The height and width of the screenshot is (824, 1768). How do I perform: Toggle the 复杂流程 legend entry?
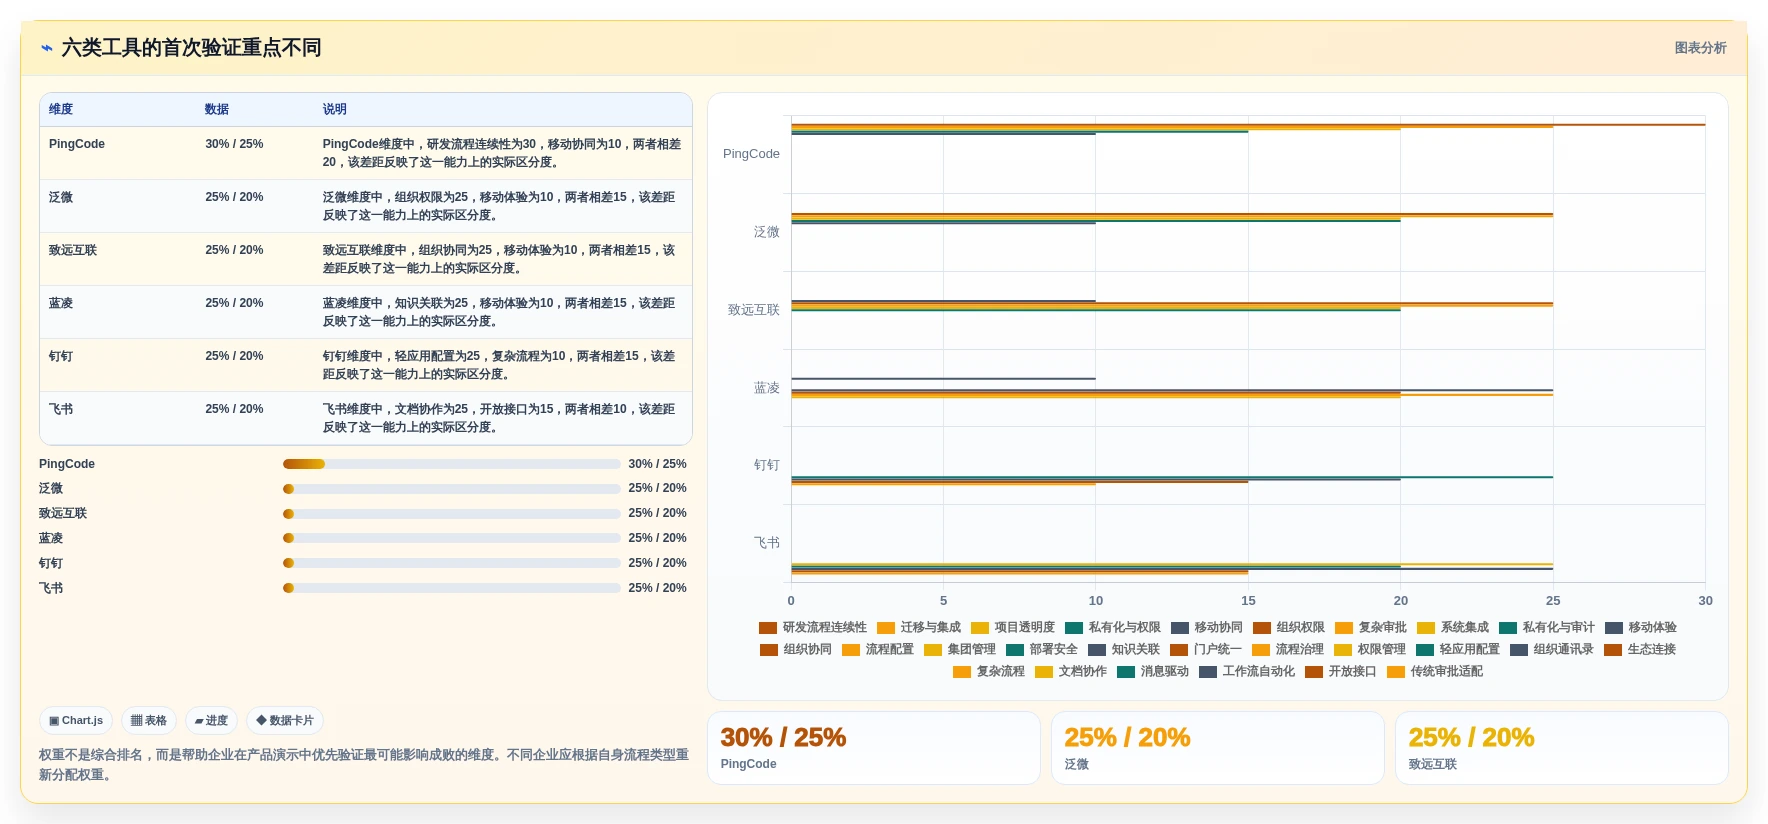[x=989, y=671]
